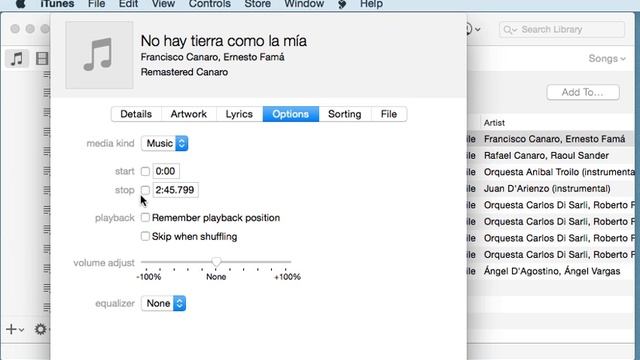Click the volume adjust slider thumb
Viewport: 640px width, 360px height.
click(216, 262)
